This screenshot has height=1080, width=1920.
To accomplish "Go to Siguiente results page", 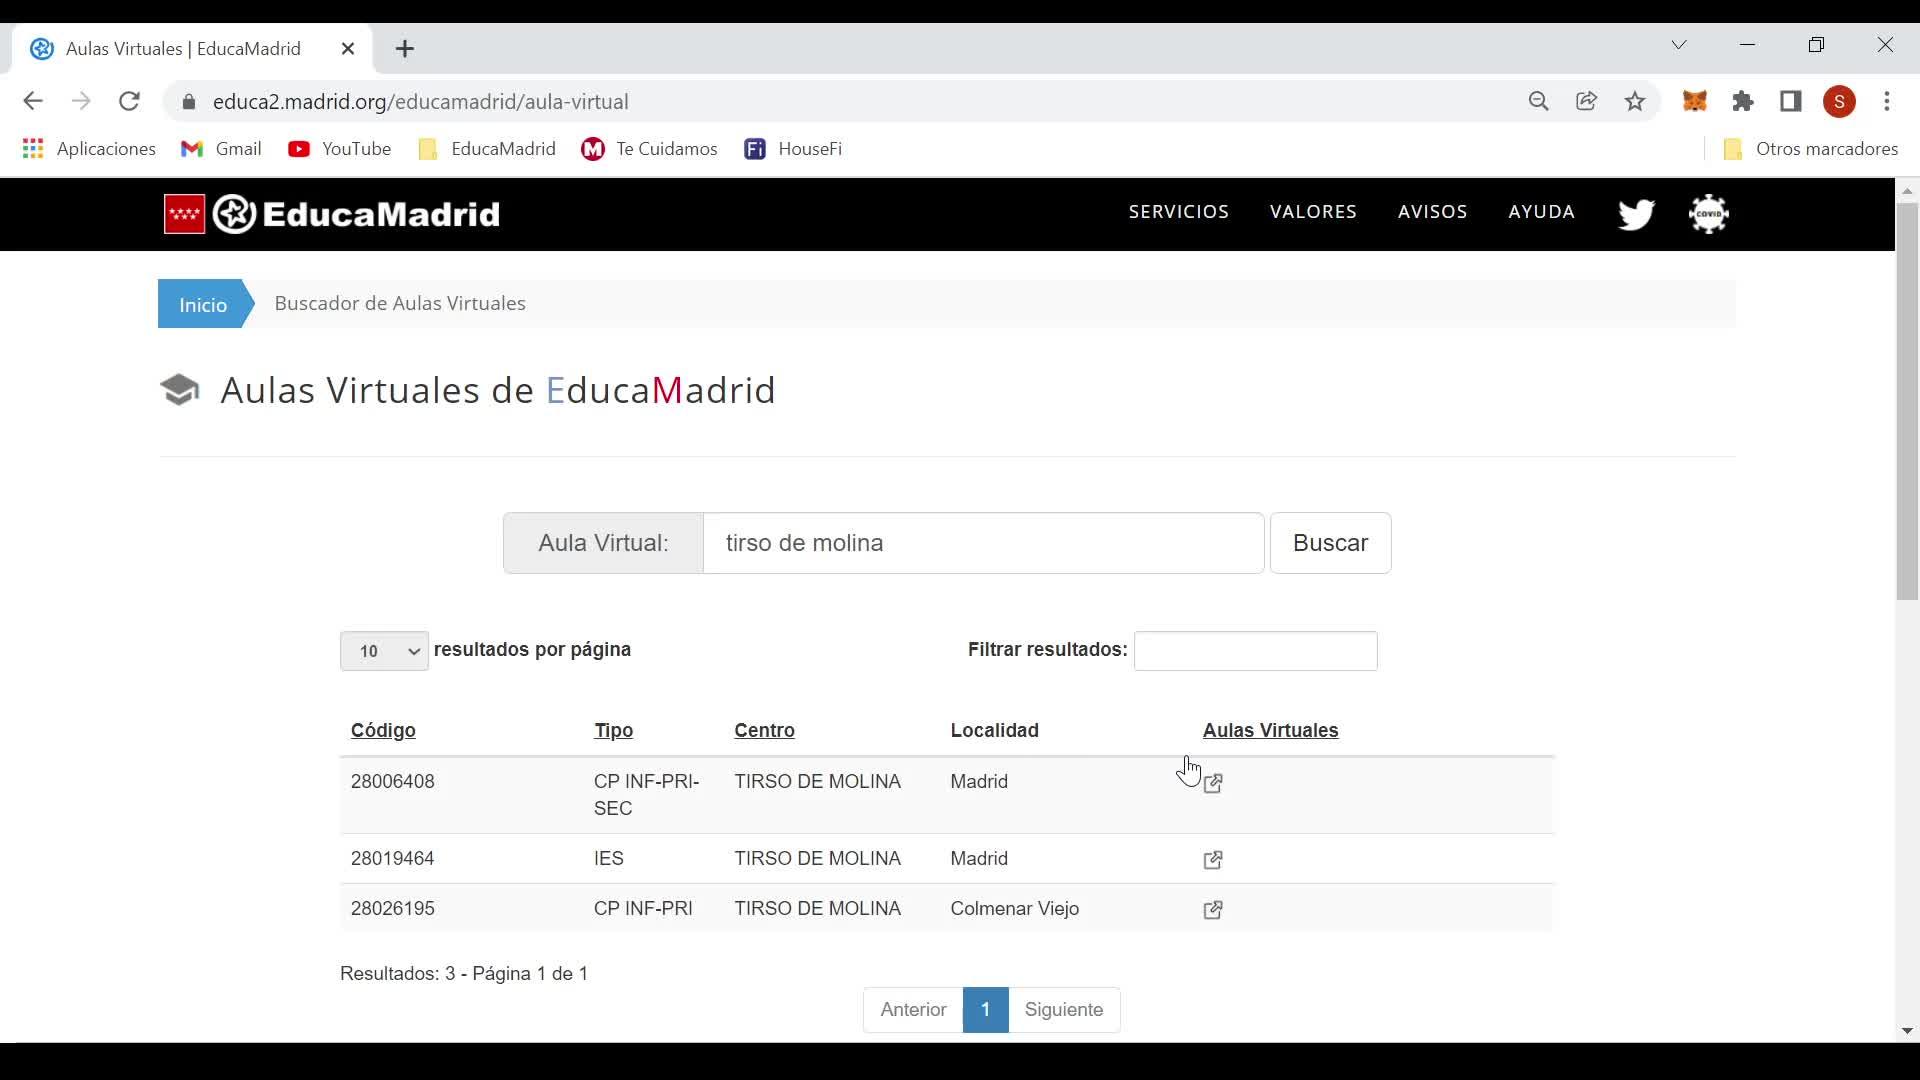I will pyautogui.click(x=1063, y=1010).
